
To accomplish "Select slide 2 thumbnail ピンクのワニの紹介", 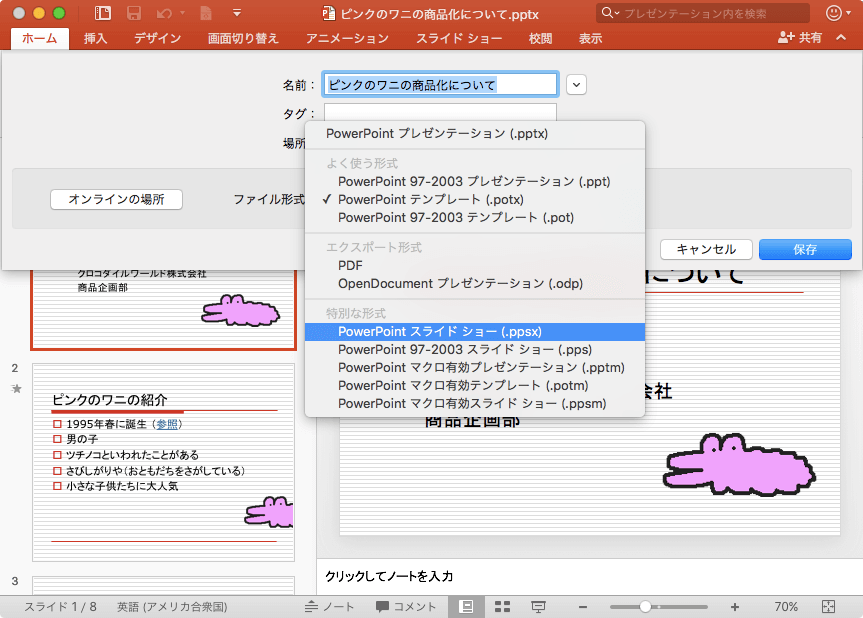I will click(163, 462).
